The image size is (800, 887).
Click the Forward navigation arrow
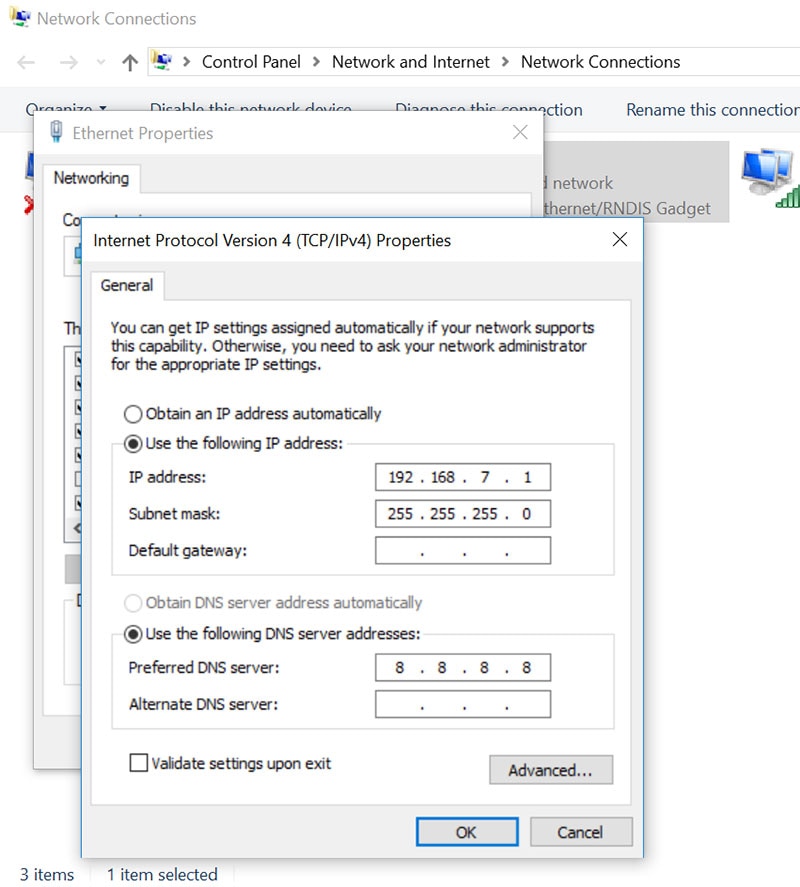pyautogui.click(x=68, y=62)
